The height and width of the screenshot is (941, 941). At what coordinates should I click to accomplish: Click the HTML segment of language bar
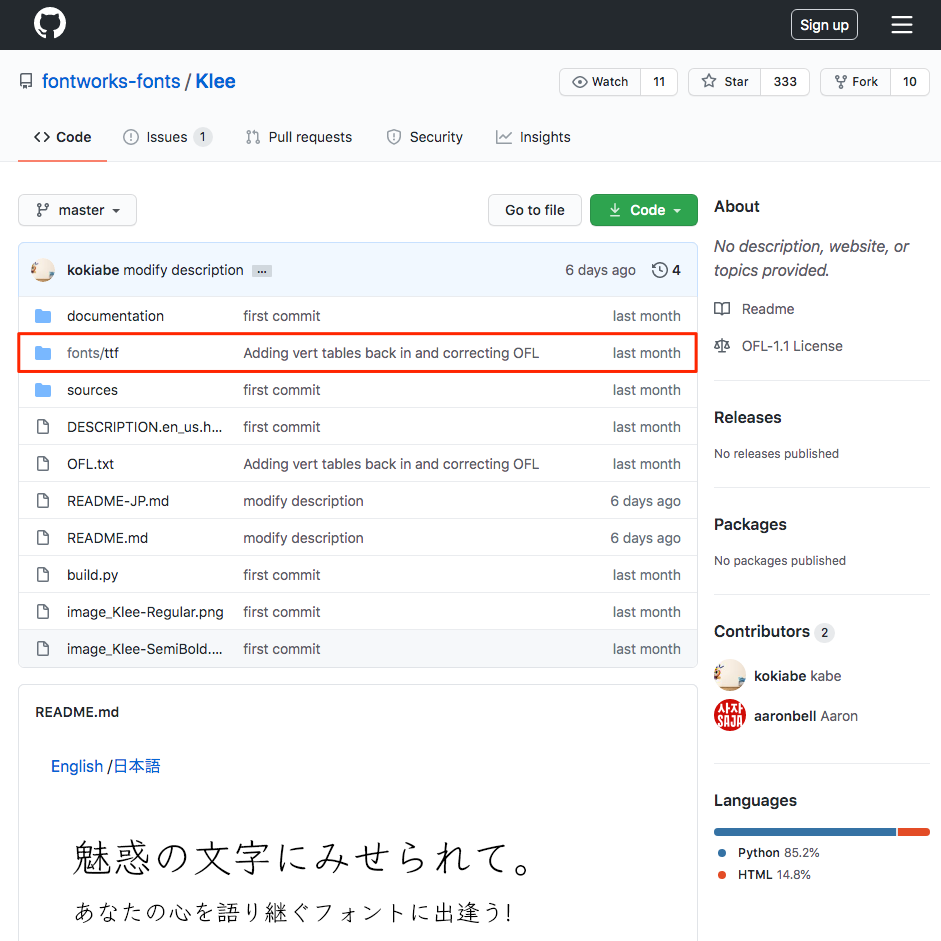pos(913,832)
